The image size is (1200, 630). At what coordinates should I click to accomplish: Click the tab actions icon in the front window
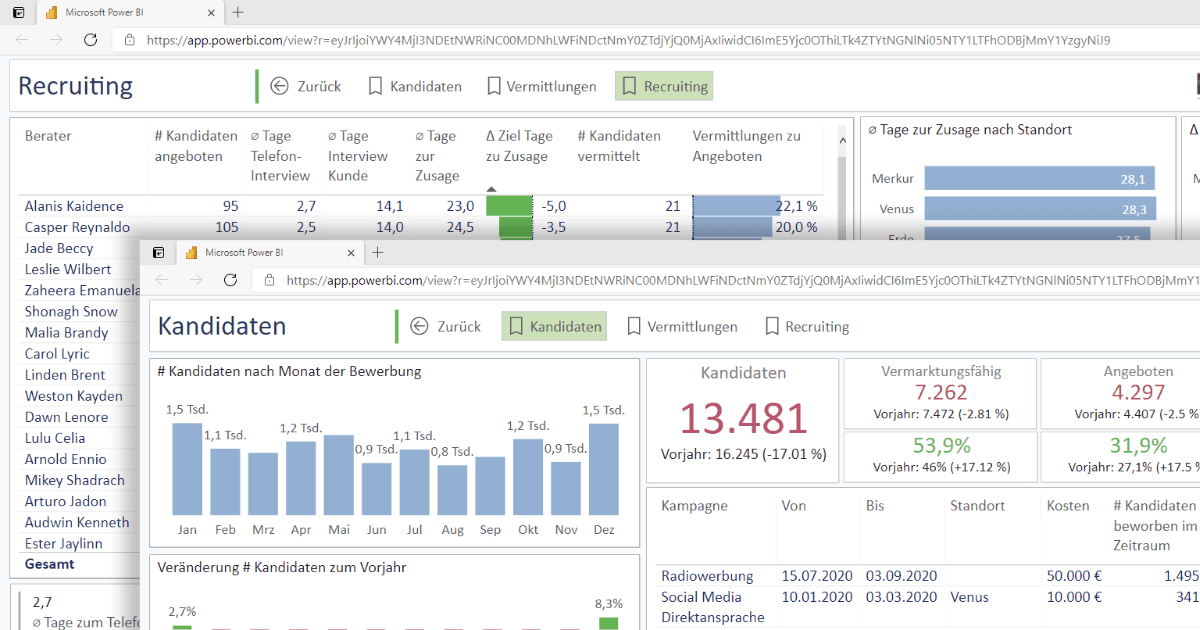coord(158,253)
